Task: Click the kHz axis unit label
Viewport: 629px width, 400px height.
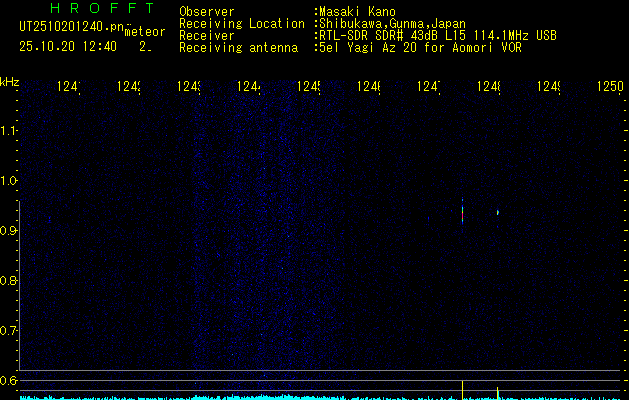Action: point(9,82)
